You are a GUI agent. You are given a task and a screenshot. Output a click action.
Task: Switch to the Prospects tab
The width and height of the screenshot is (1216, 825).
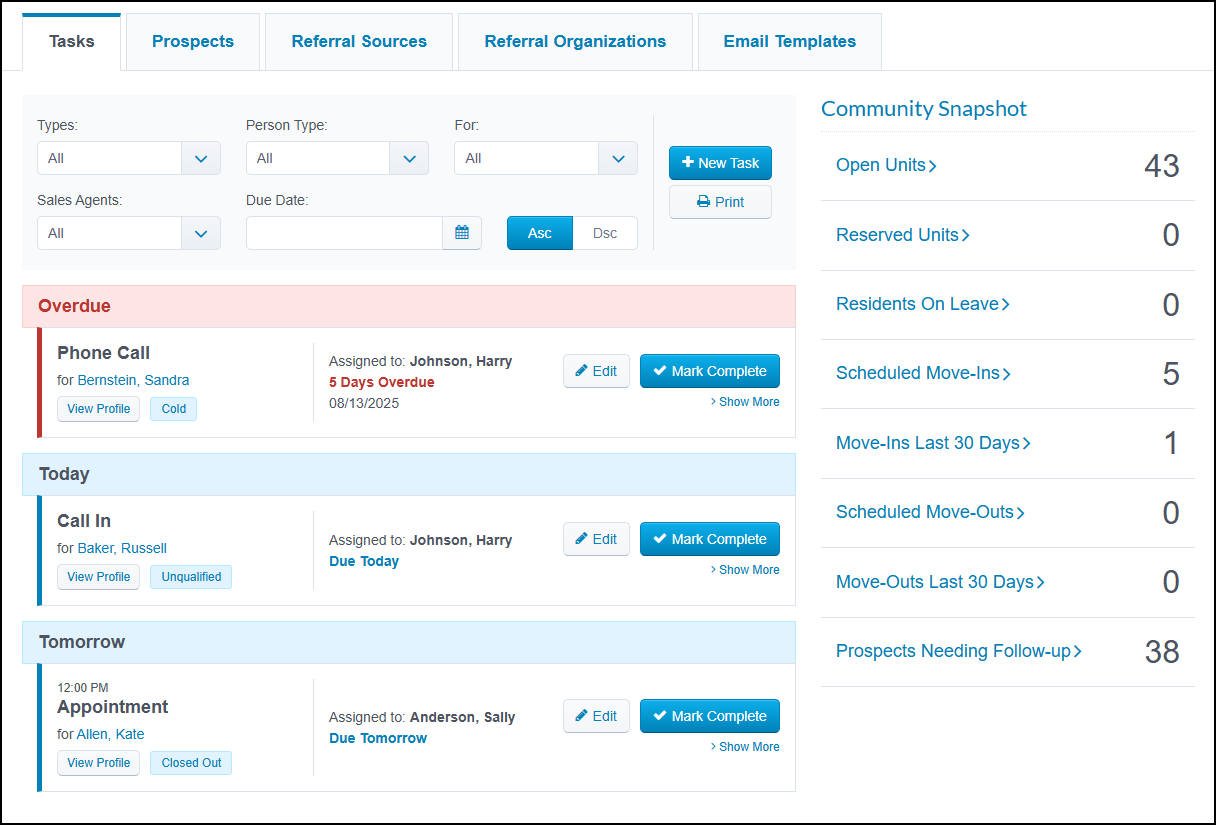(192, 41)
